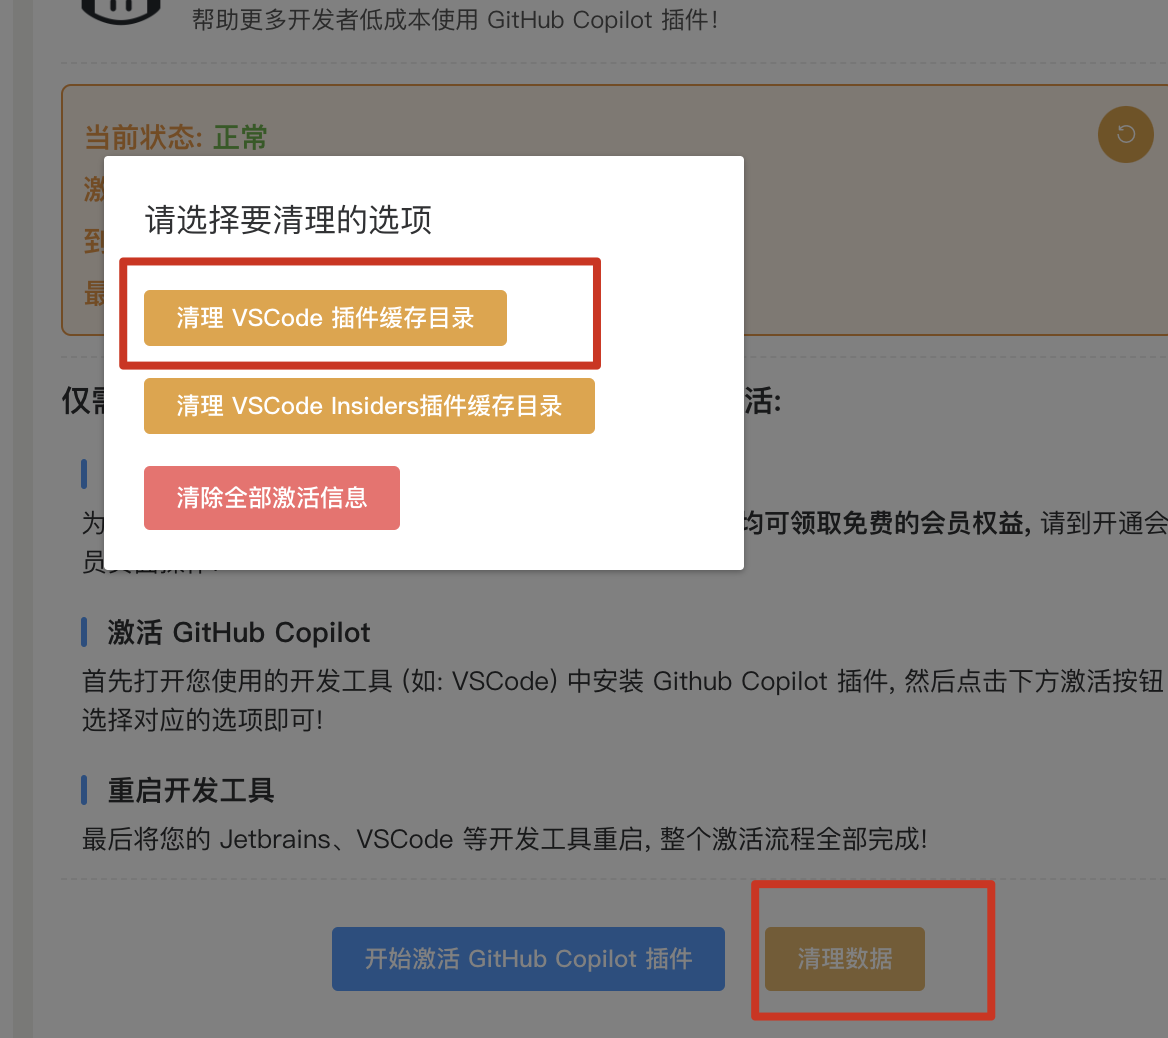The height and width of the screenshot is (1038, 1168).
Task: Click the 当前状态 label
Action: (x=143, y=137)
